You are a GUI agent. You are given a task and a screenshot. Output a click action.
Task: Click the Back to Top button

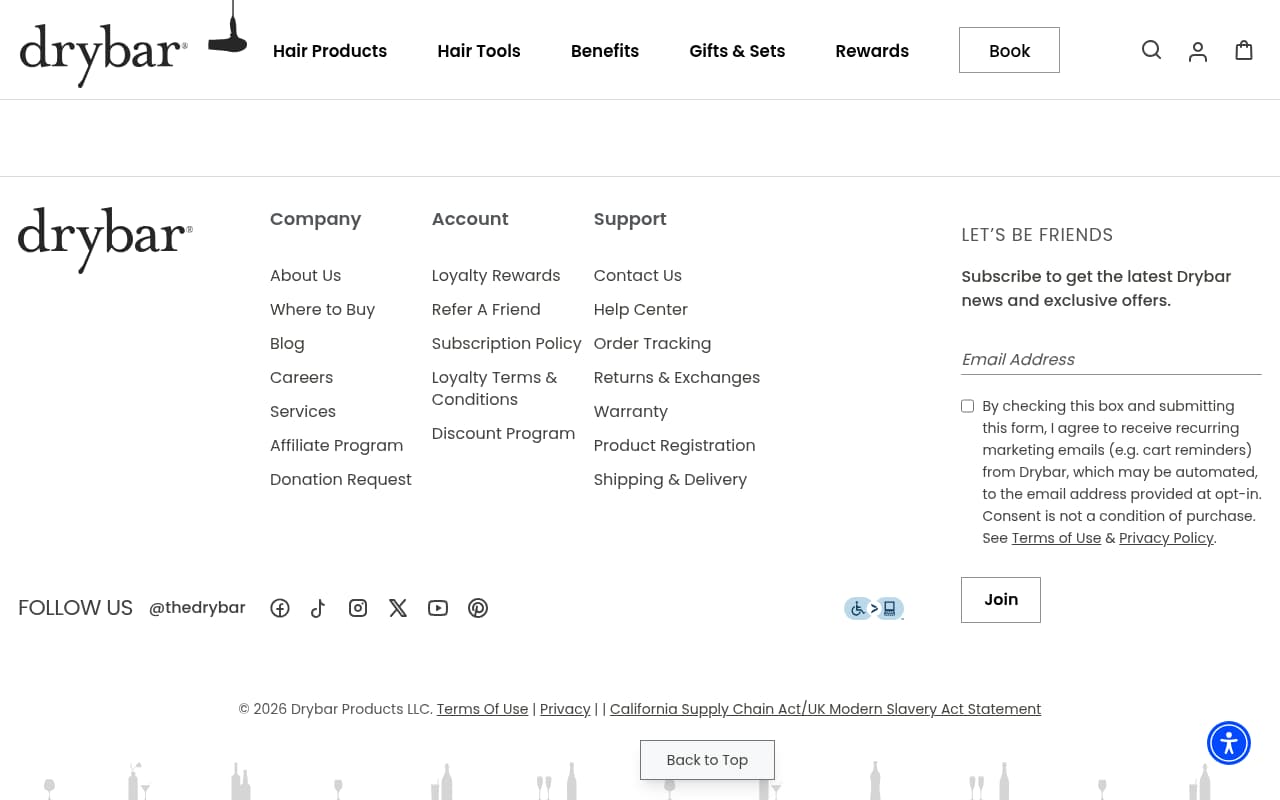[707, 760]
